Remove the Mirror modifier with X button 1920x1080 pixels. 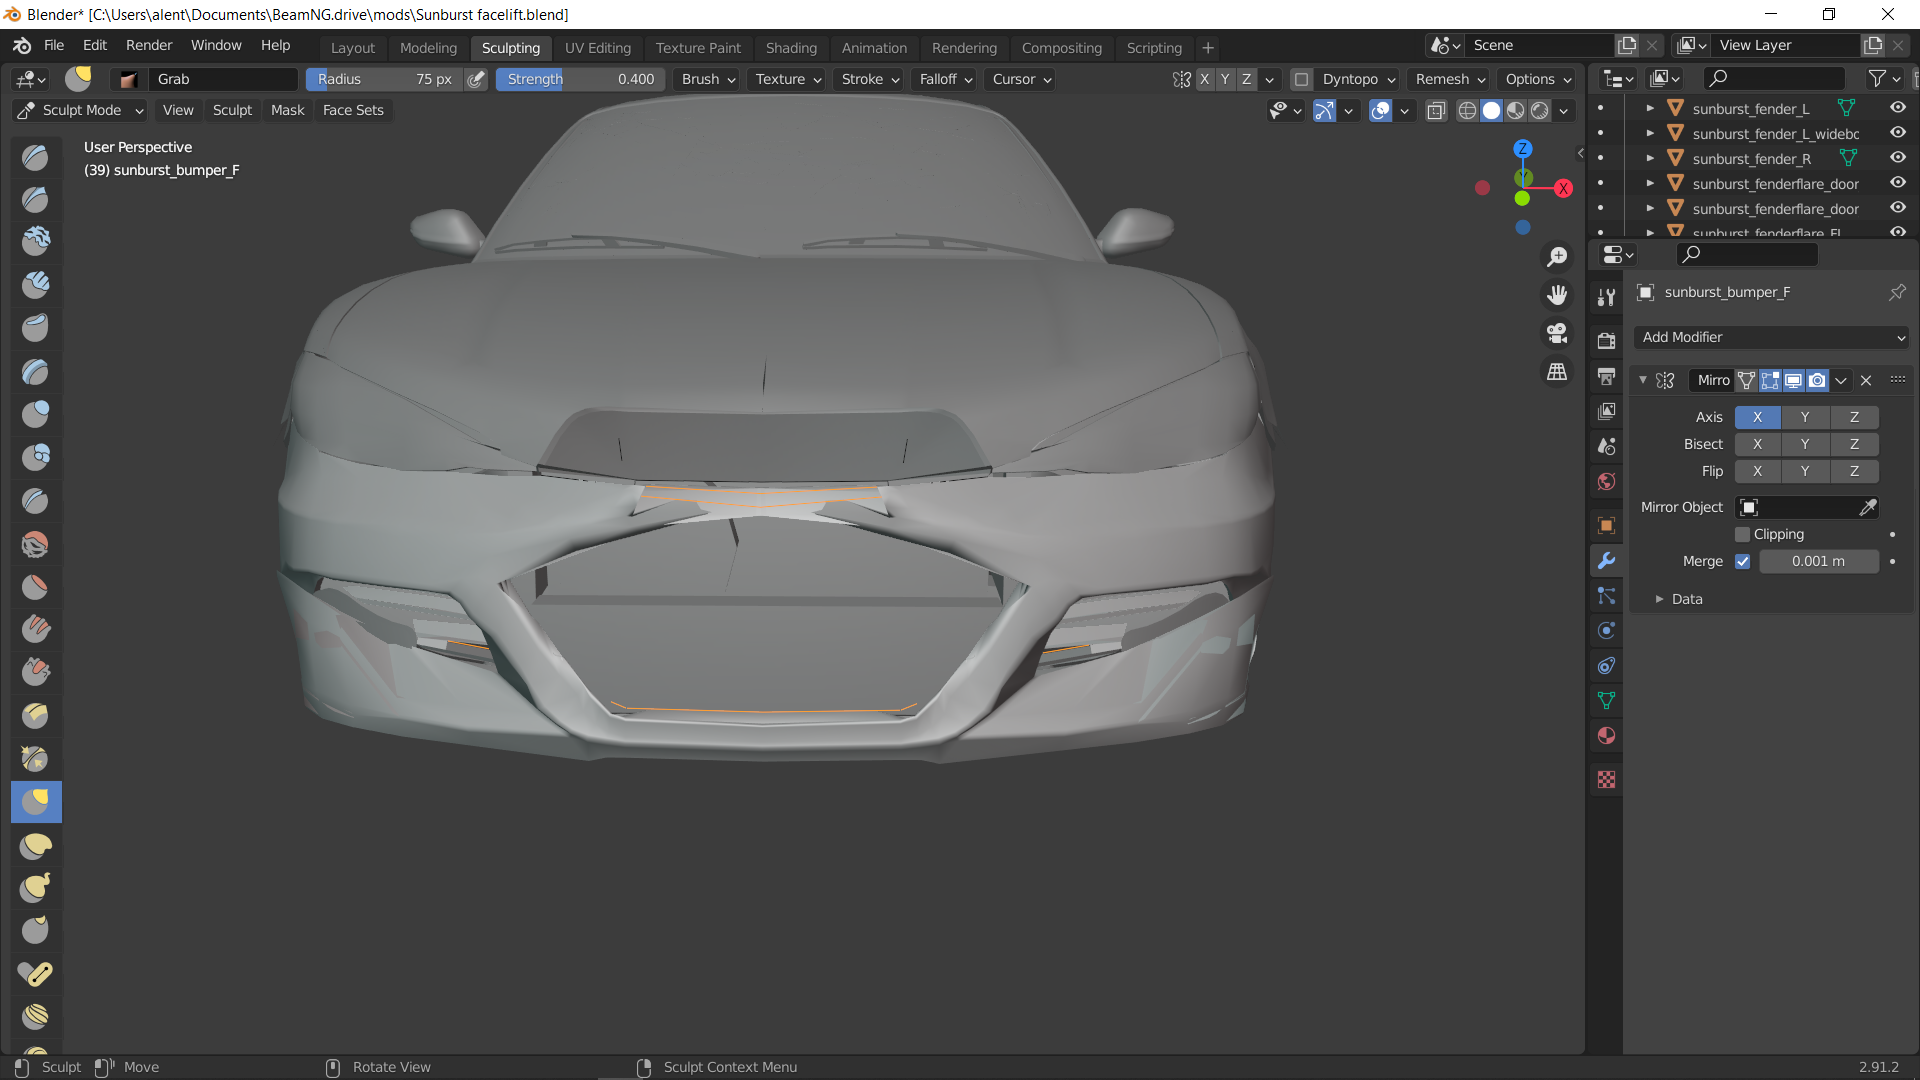point(1866,380)
